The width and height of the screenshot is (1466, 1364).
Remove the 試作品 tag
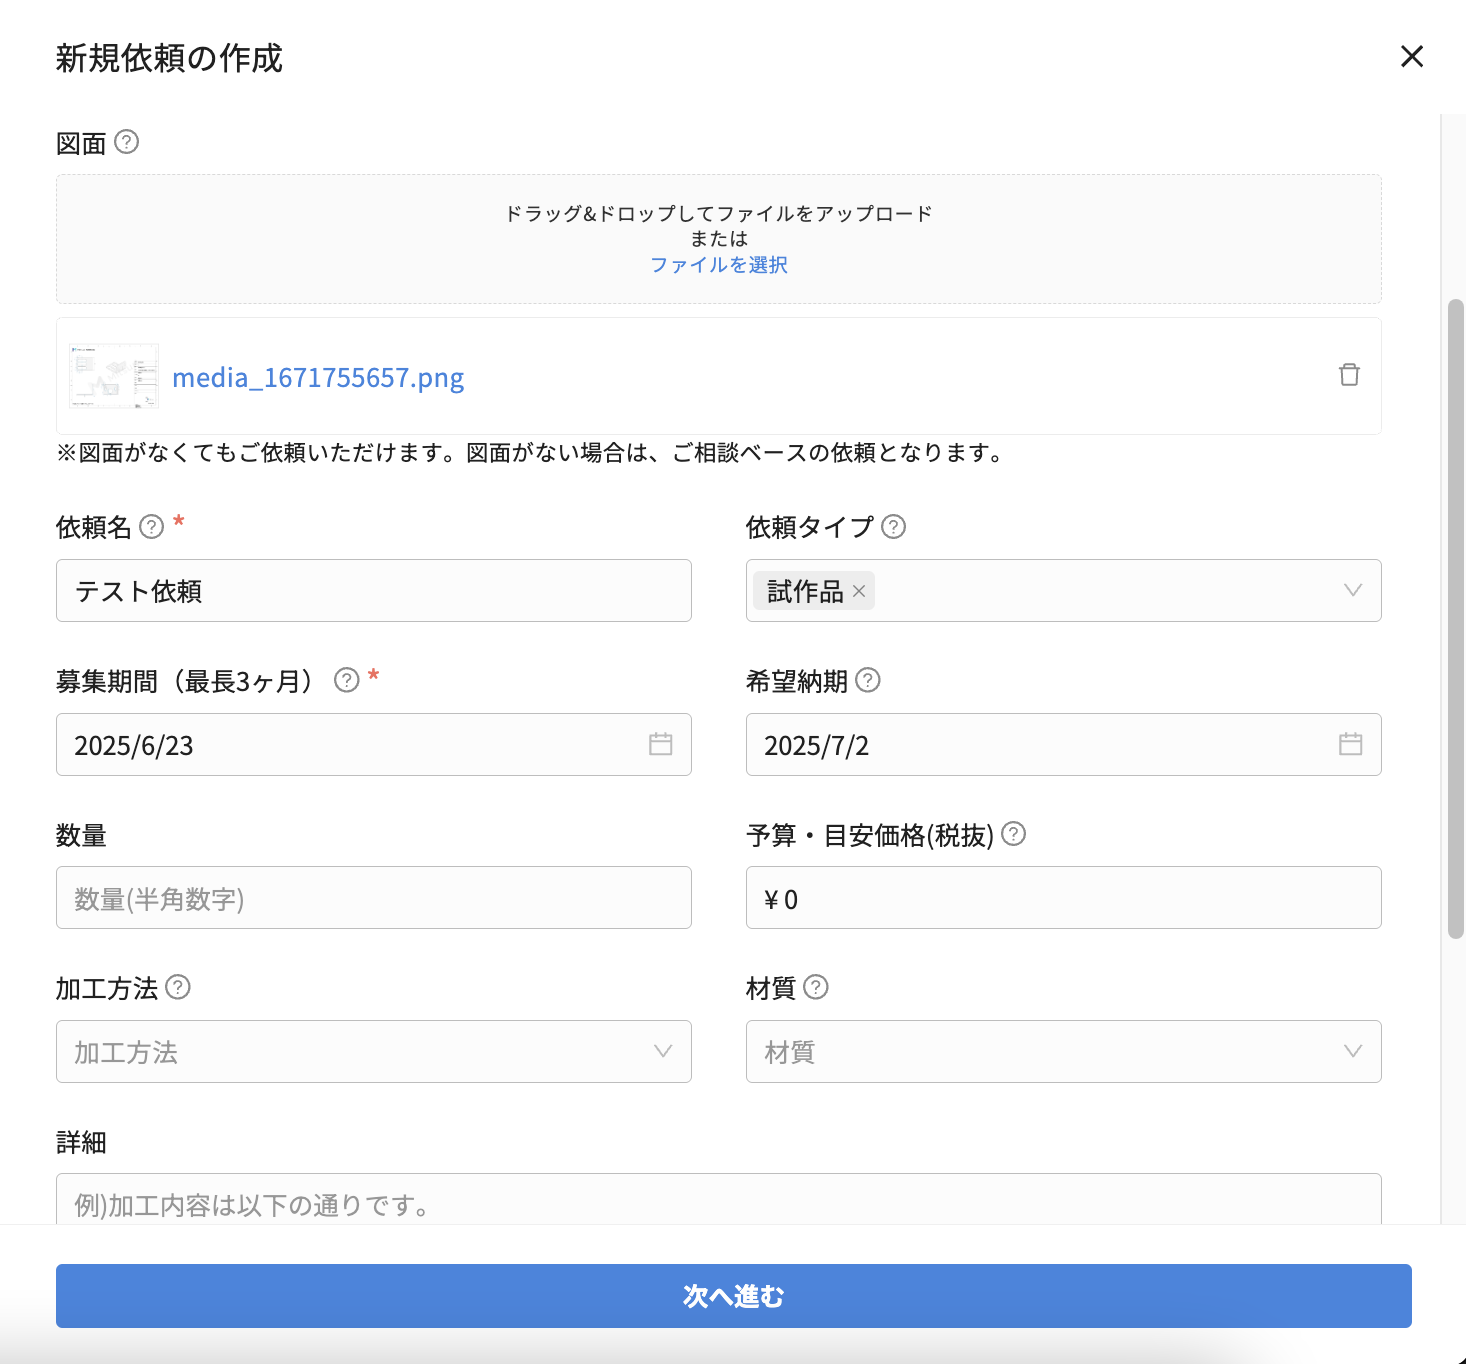tap(859, 591)
